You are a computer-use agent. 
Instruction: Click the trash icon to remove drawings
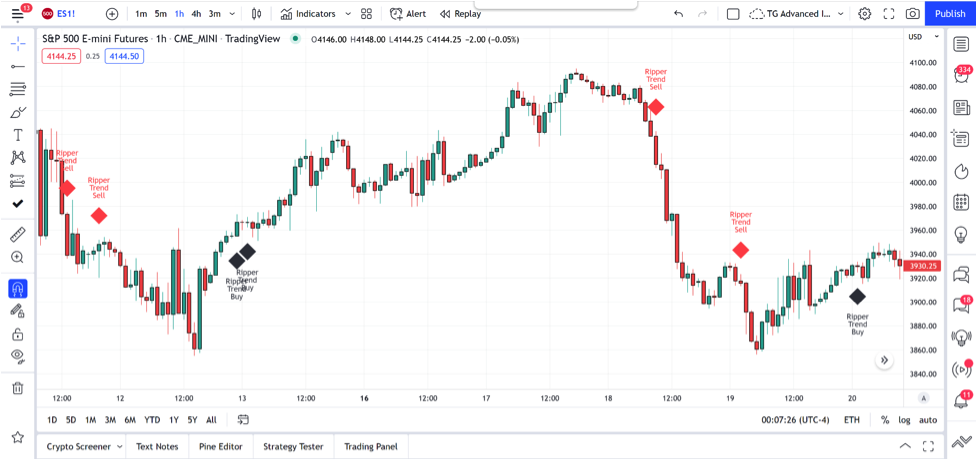point(17,388)
